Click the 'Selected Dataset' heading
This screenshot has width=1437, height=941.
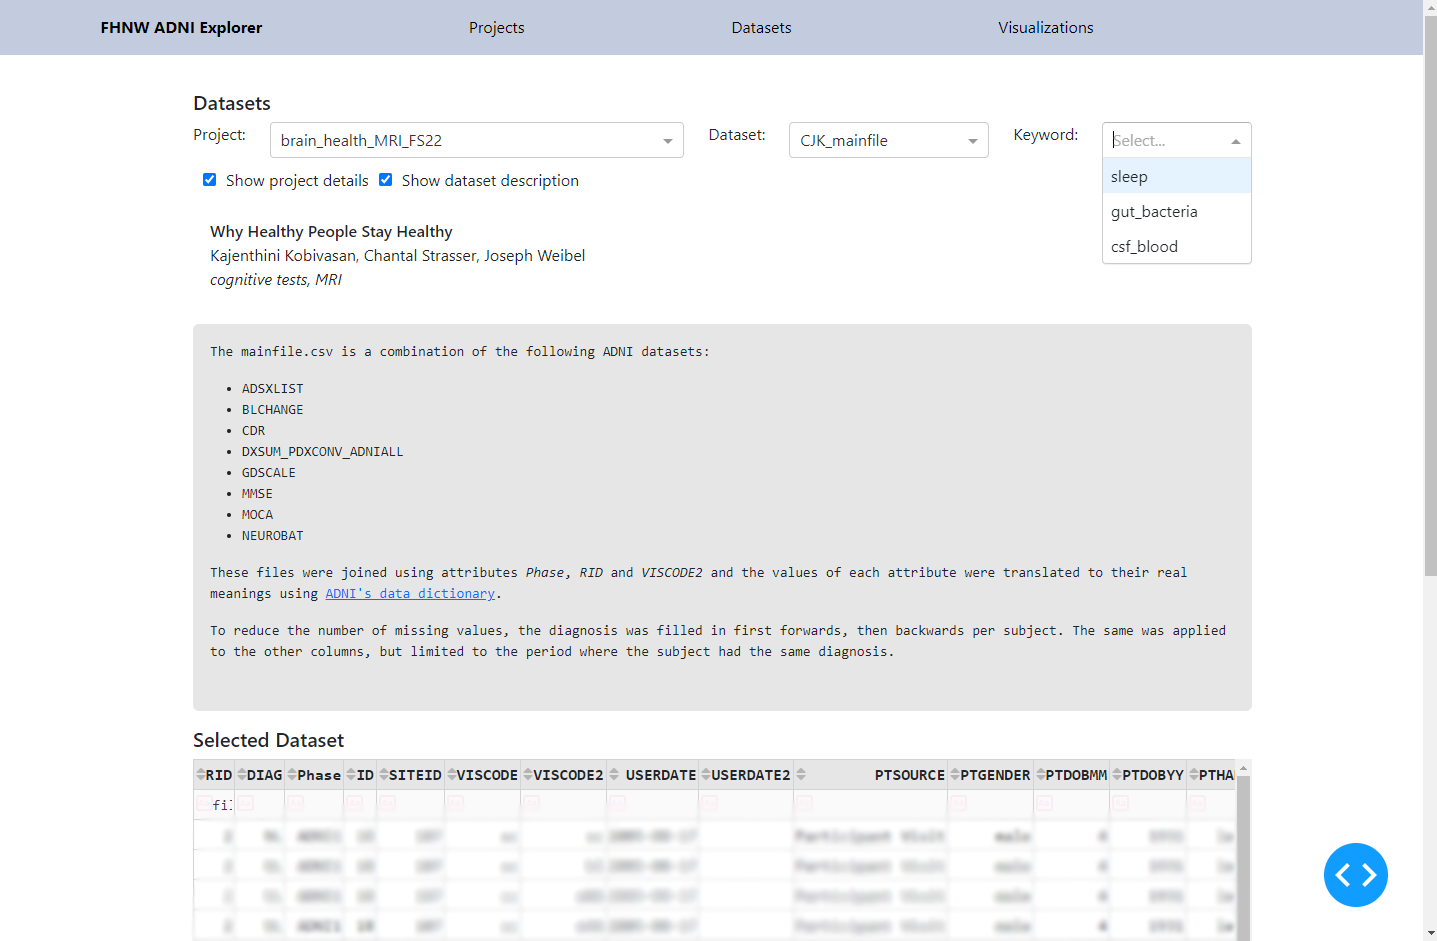pyautogui.click(x=268, y=740)
